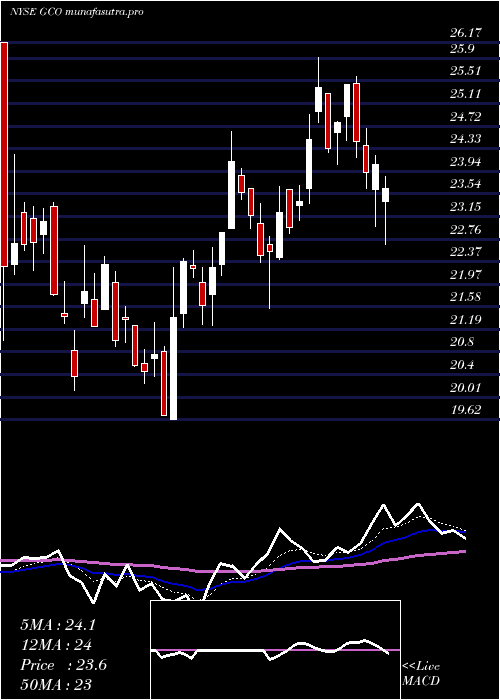The height and width of the screenshot is (700, 500).
Task: Click the NYSE GCO munafasutra.pro chart title
Action: click(76, 12)
